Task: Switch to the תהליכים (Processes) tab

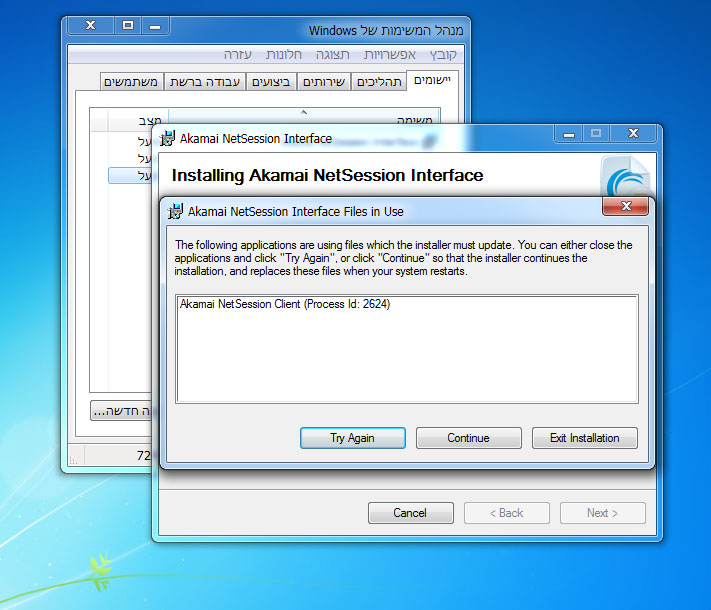Action: (x=379, y=82)
